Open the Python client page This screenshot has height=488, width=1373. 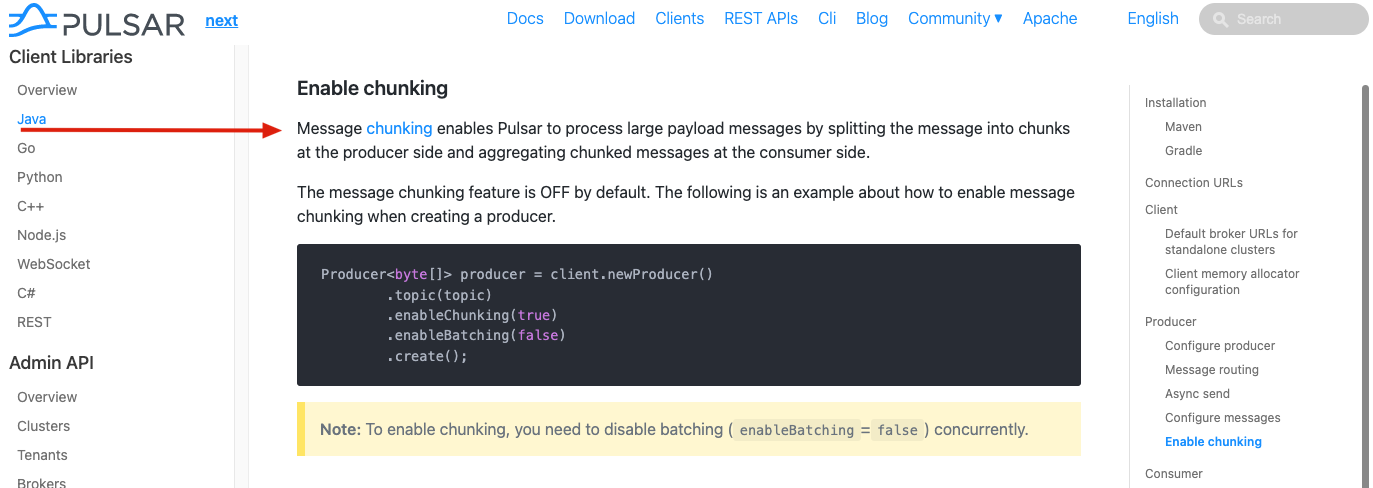click(40, 177)
